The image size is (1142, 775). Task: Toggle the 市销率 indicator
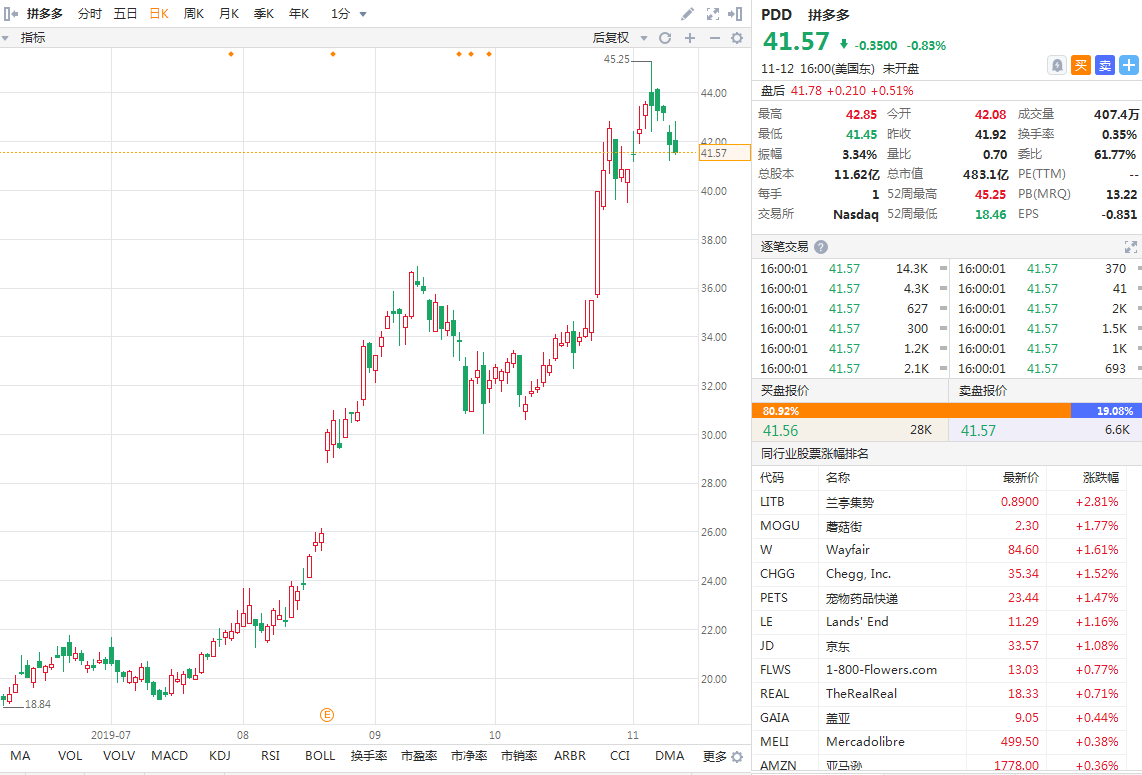[519, 756]
